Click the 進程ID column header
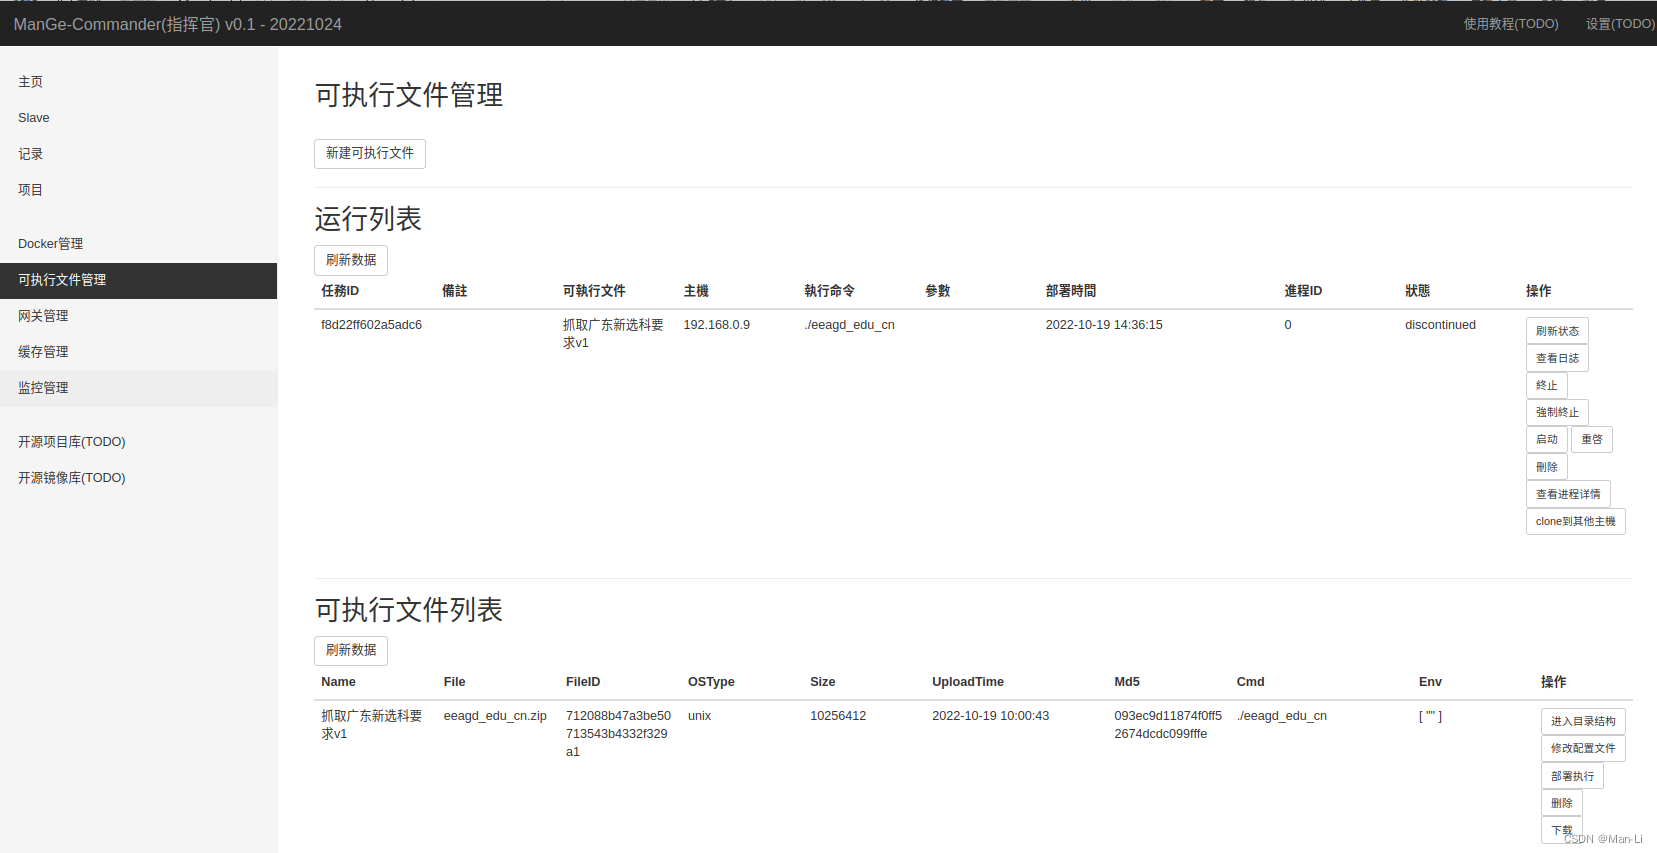This screenshot has height=853, width=1657. pyautogui.click(x=1303, y=291)
